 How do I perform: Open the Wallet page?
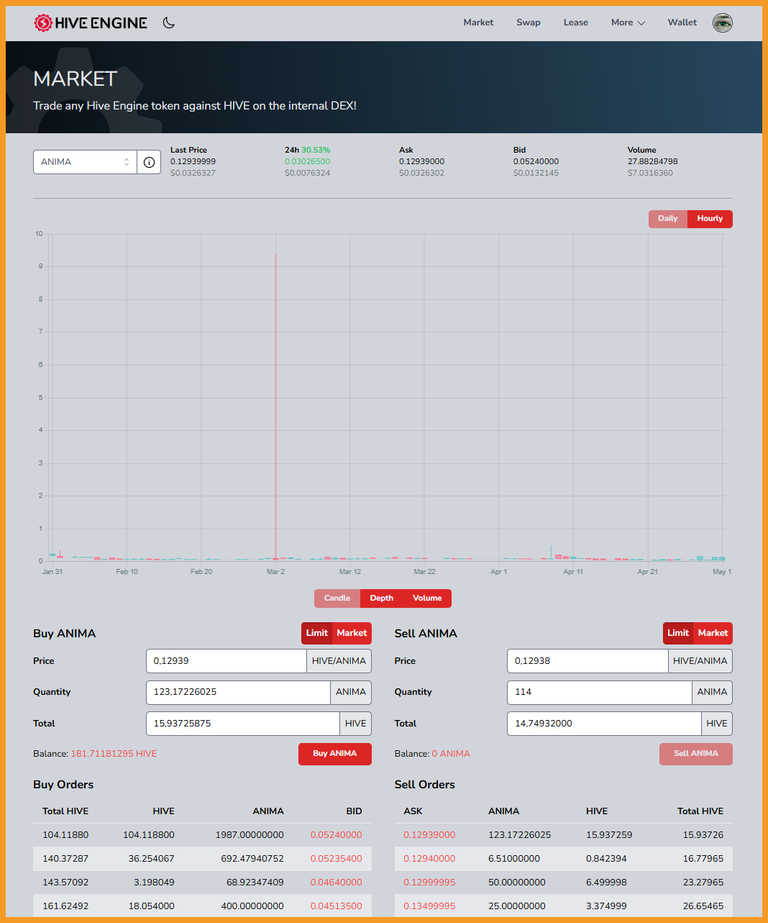681,22
